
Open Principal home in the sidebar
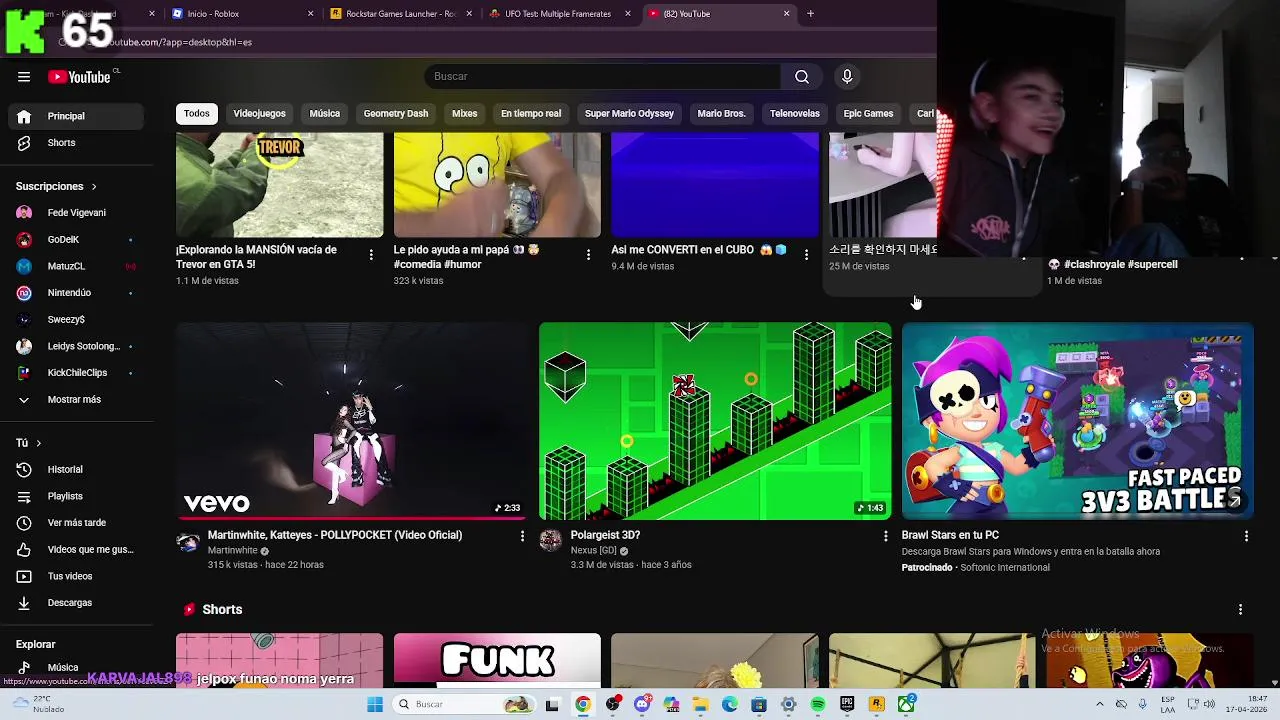point(76,116)
